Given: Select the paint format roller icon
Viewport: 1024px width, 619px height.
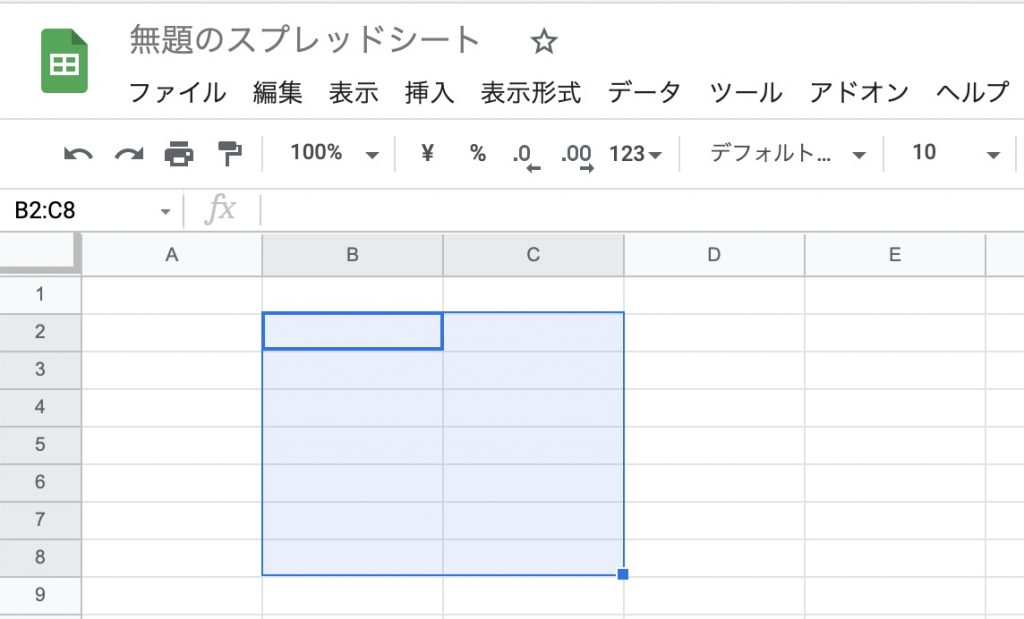Looking at the screenshot, I should [230, 154].
